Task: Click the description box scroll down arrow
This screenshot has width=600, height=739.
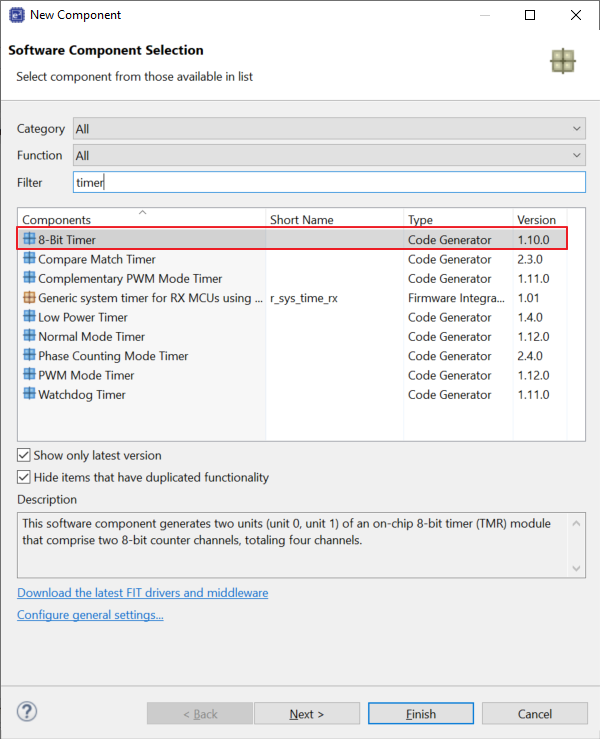Action: tap(575, 568)
